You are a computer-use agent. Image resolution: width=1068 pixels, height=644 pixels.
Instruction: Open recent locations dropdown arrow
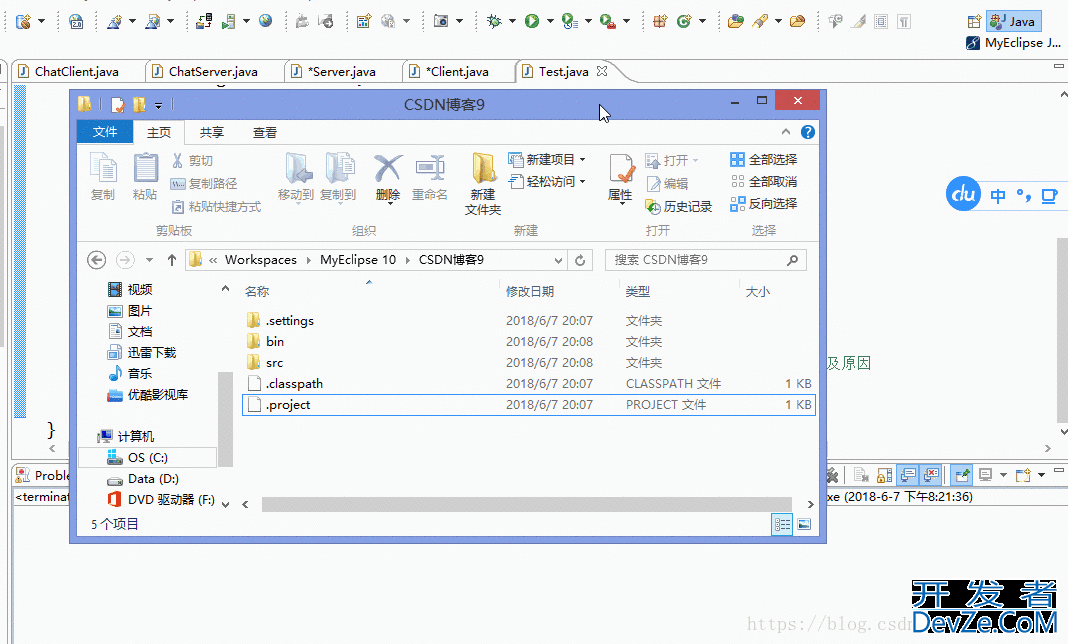(149, 260)
